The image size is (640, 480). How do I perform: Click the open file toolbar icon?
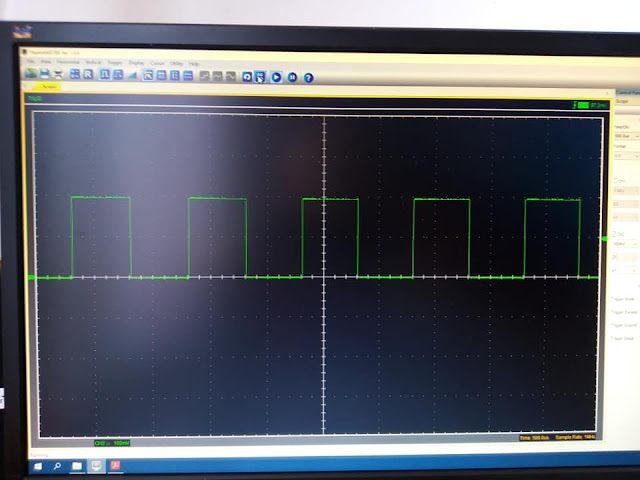[31, 73]
